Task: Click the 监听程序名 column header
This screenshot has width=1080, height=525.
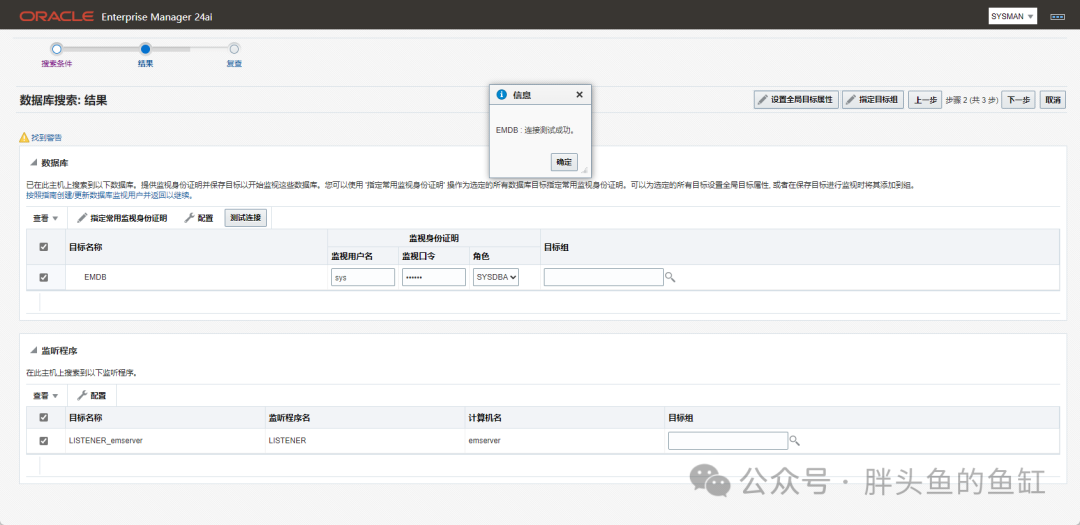Action: (x=289, y=418)
